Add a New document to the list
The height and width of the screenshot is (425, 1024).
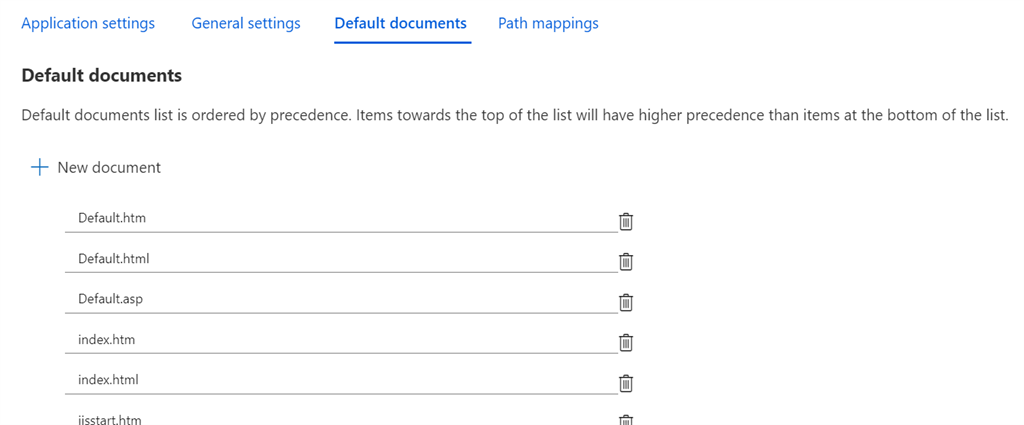click(x=96, y=168)
